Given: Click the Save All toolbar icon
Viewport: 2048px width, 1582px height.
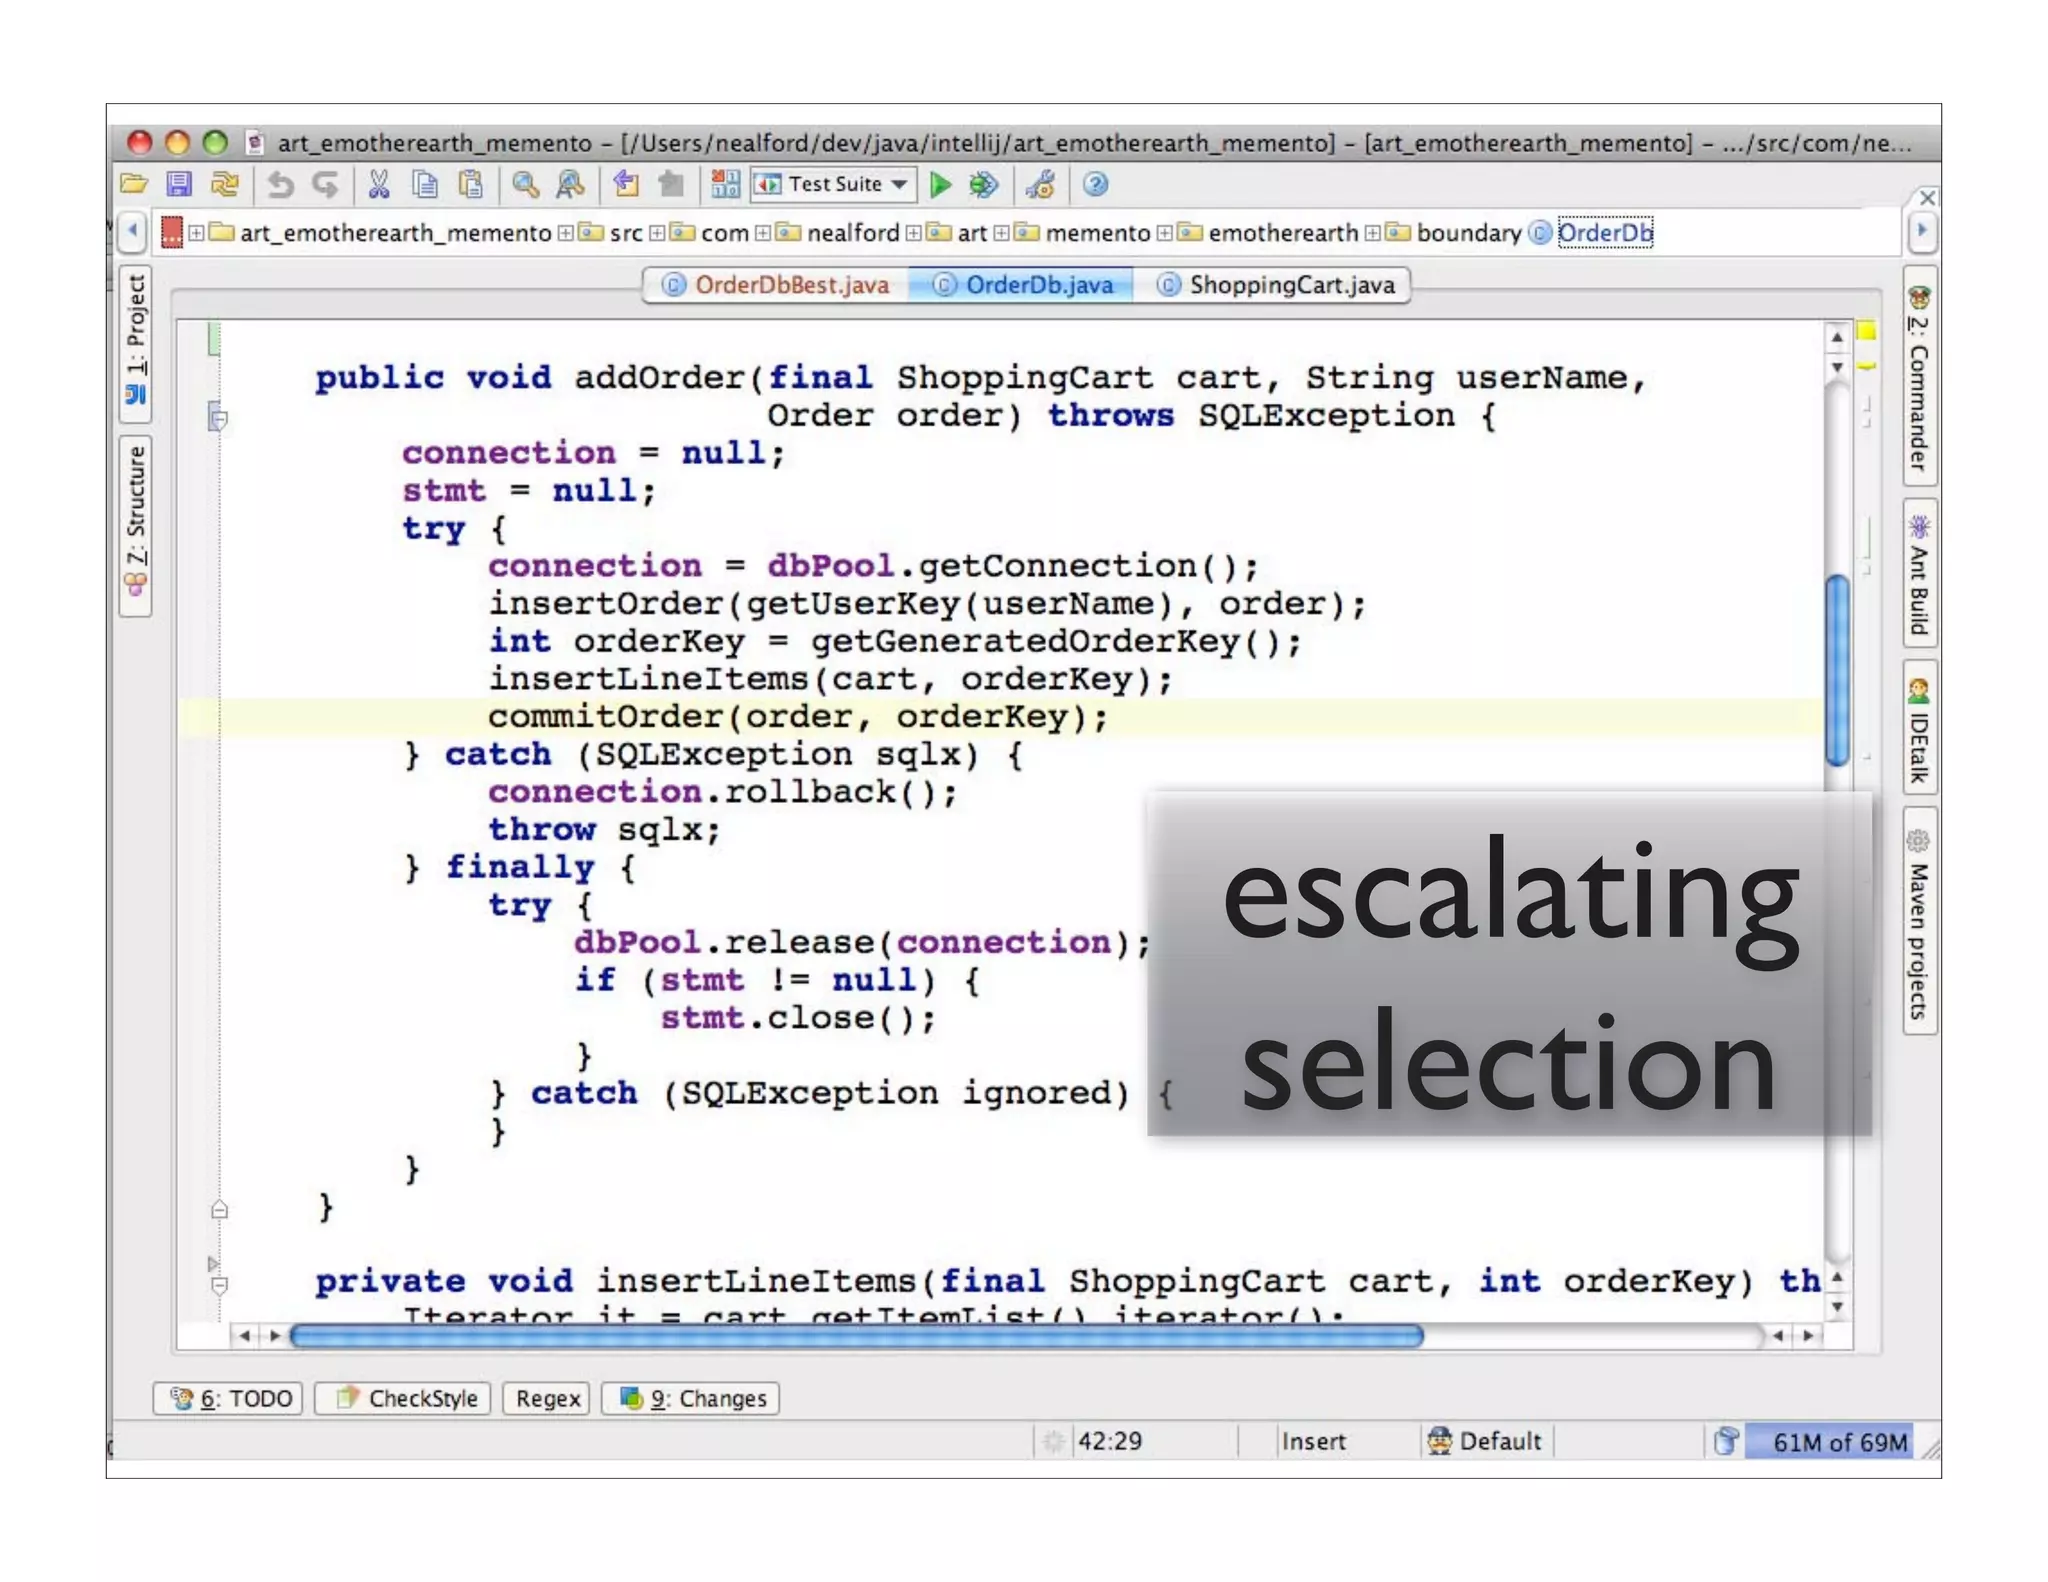Looking at the screenshot, I should click(179, 184).
